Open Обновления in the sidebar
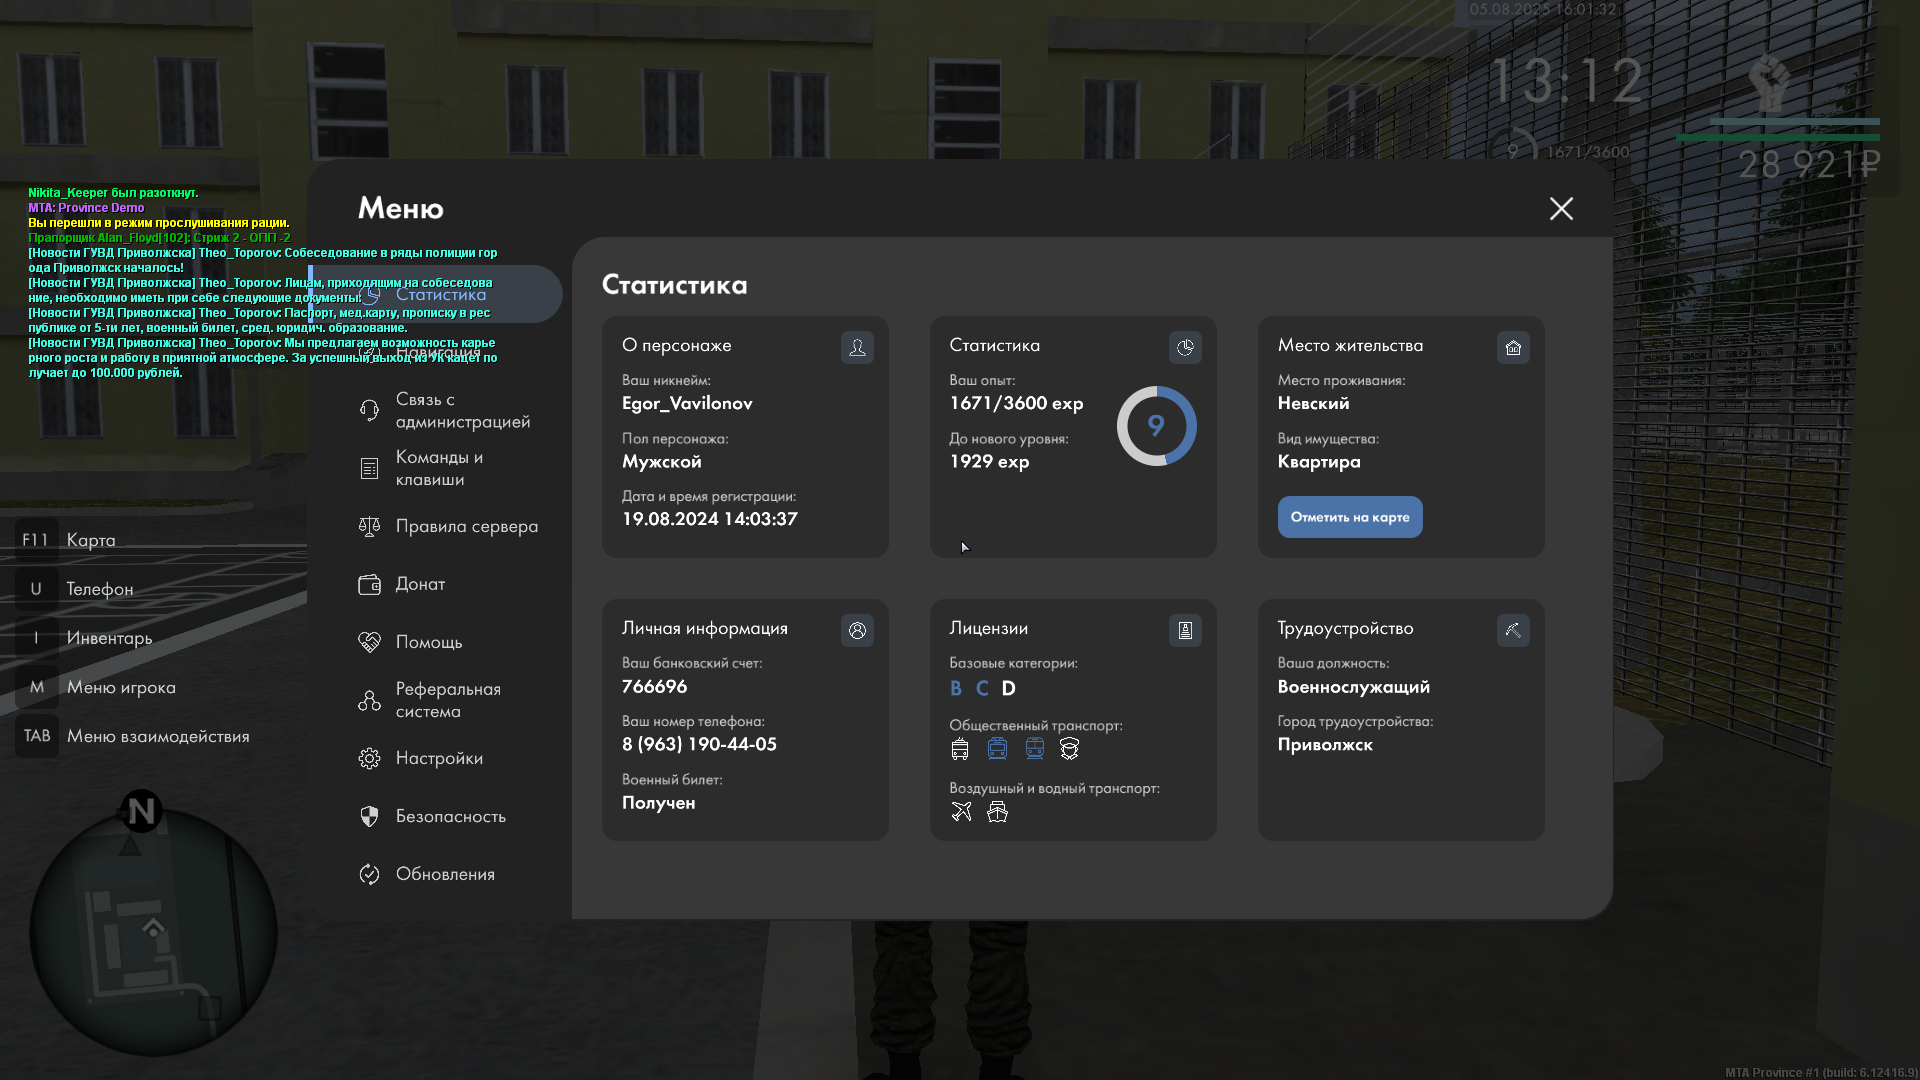Image resolution: width=1920 pixels, height=1080 pixels. (444, 874)
